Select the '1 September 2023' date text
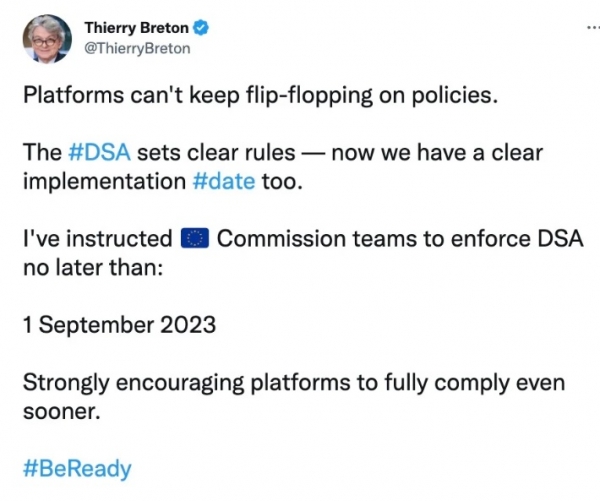Image resolution: width=600 pixels, height=501 pixels. (119, 325)
